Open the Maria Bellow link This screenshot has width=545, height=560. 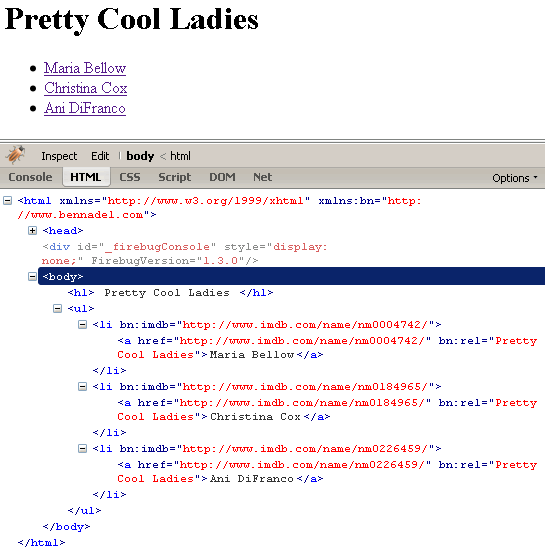pos(85,68)
